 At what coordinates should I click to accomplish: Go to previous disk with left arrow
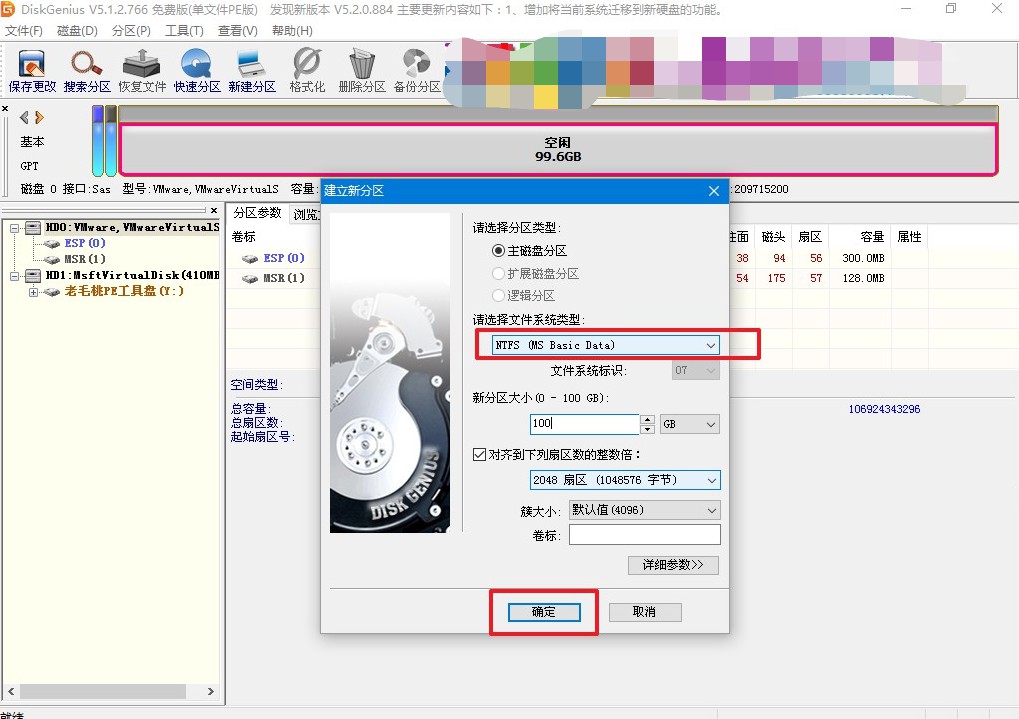24,117
